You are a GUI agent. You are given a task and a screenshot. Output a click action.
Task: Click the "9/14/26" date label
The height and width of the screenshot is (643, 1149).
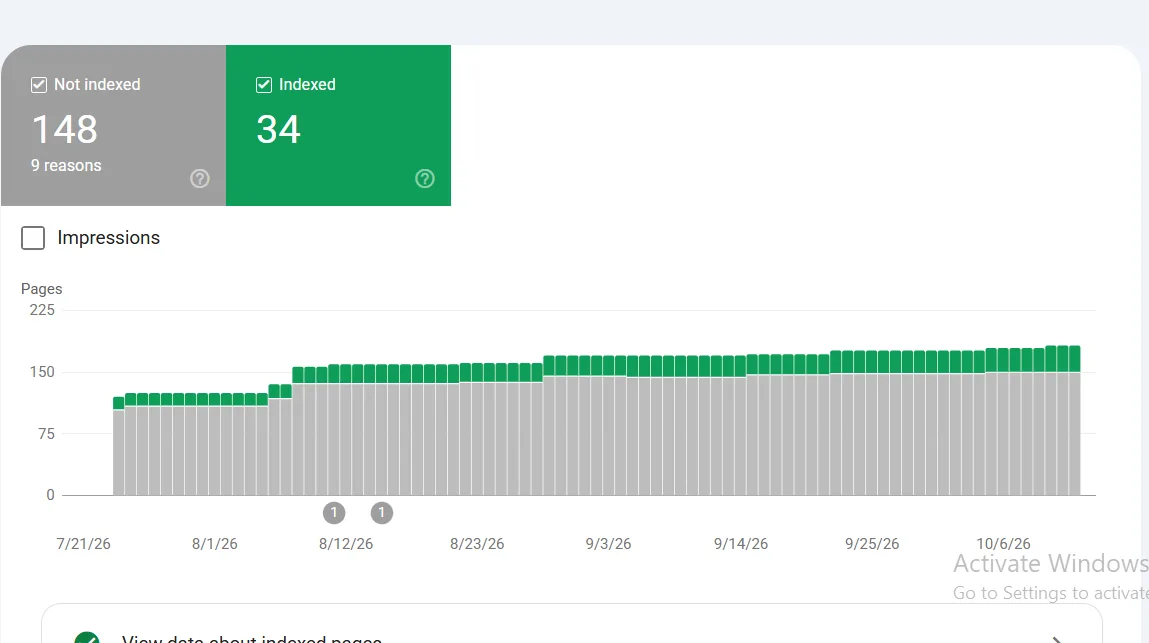pos(741,544)
